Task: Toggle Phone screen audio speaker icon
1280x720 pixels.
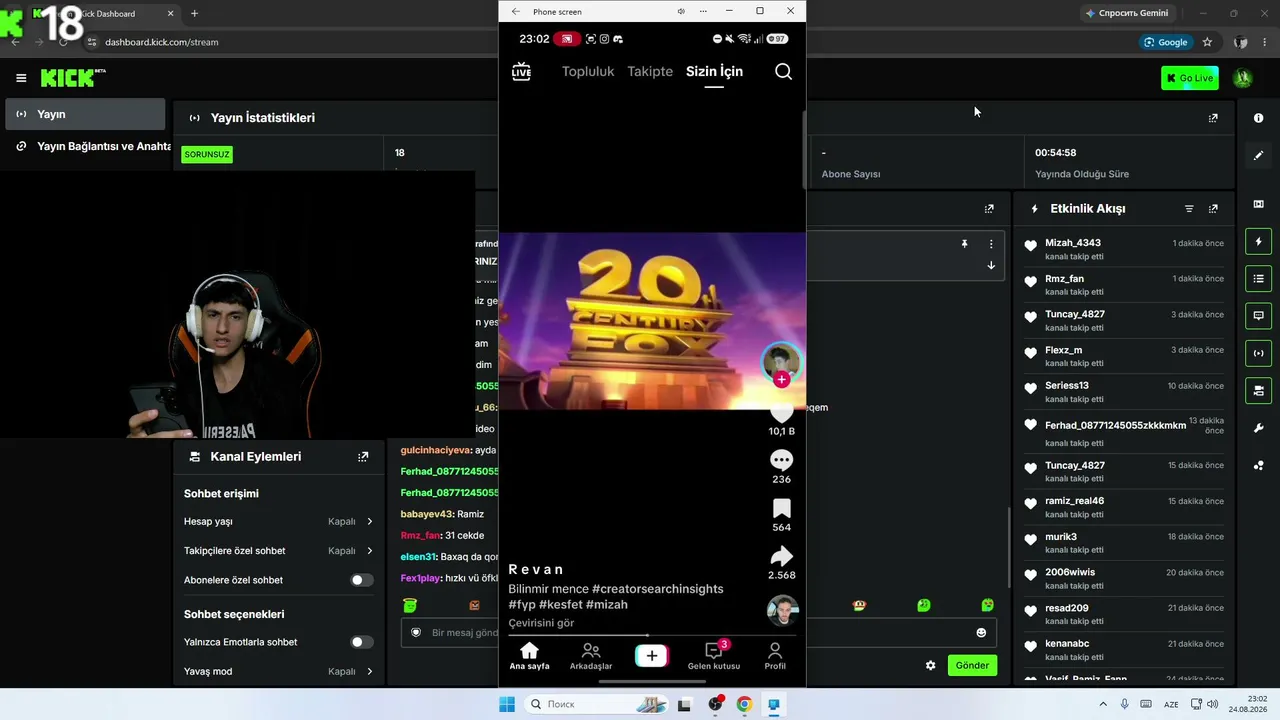Action: [681, 12]
